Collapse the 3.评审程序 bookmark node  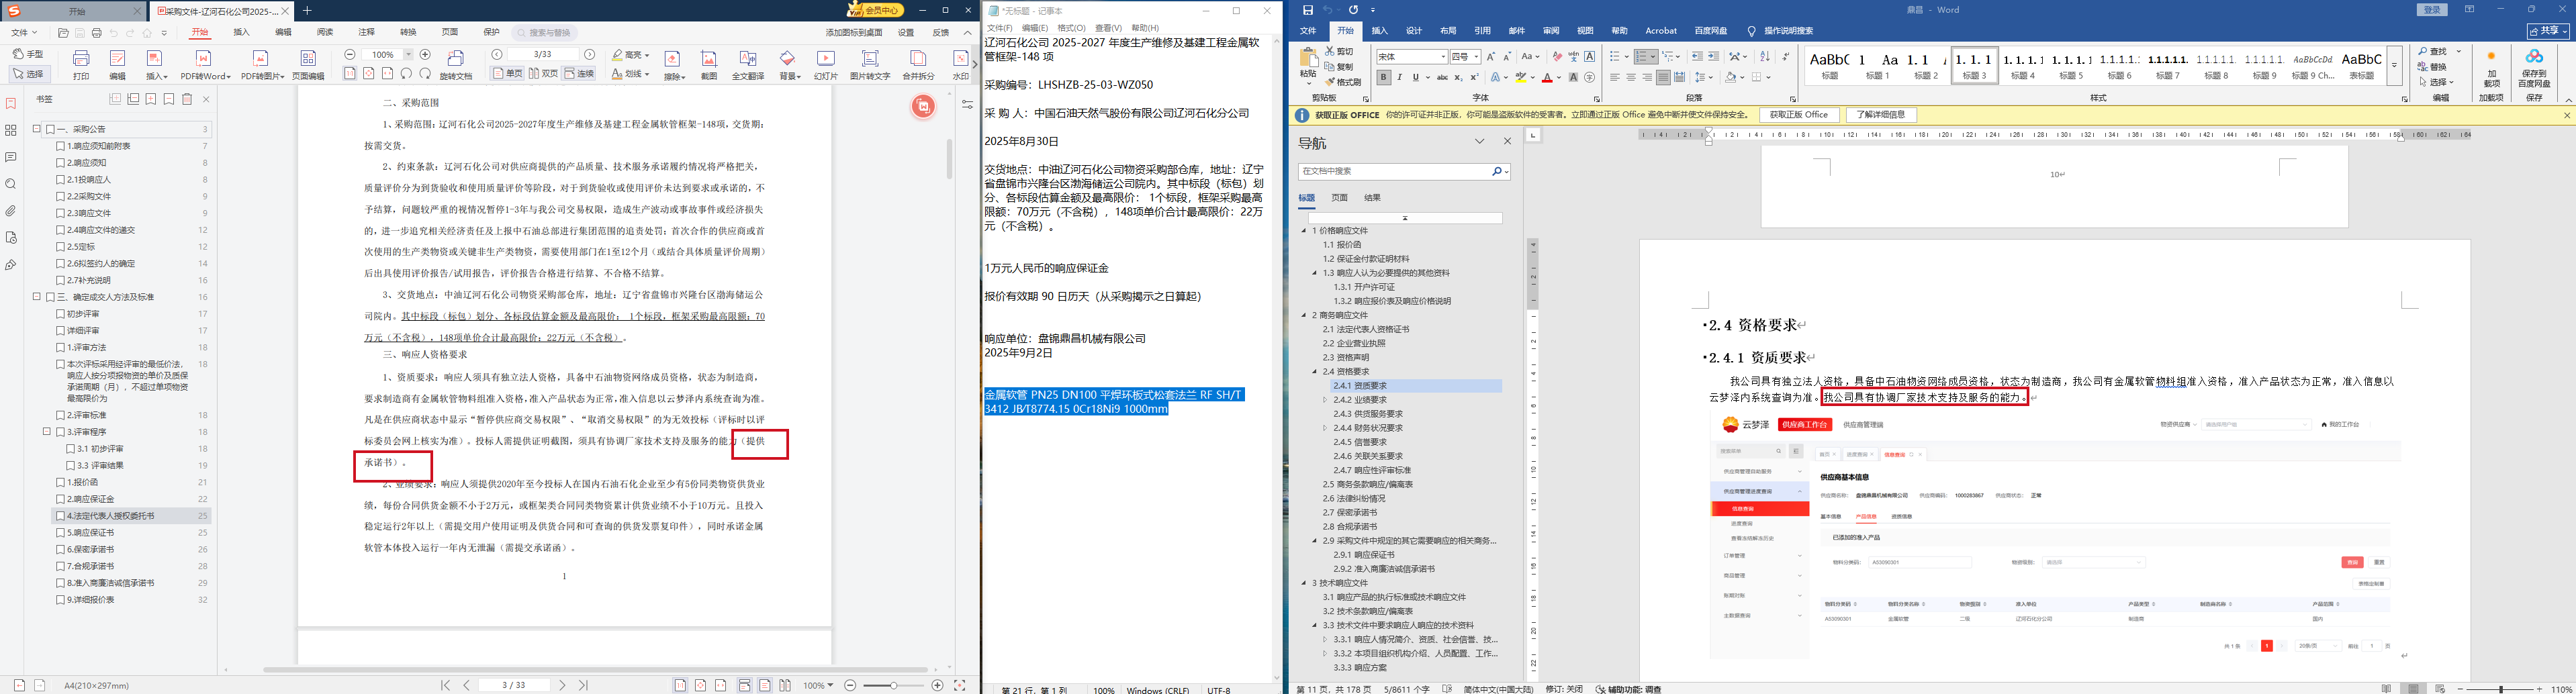(x=47, y=432)
